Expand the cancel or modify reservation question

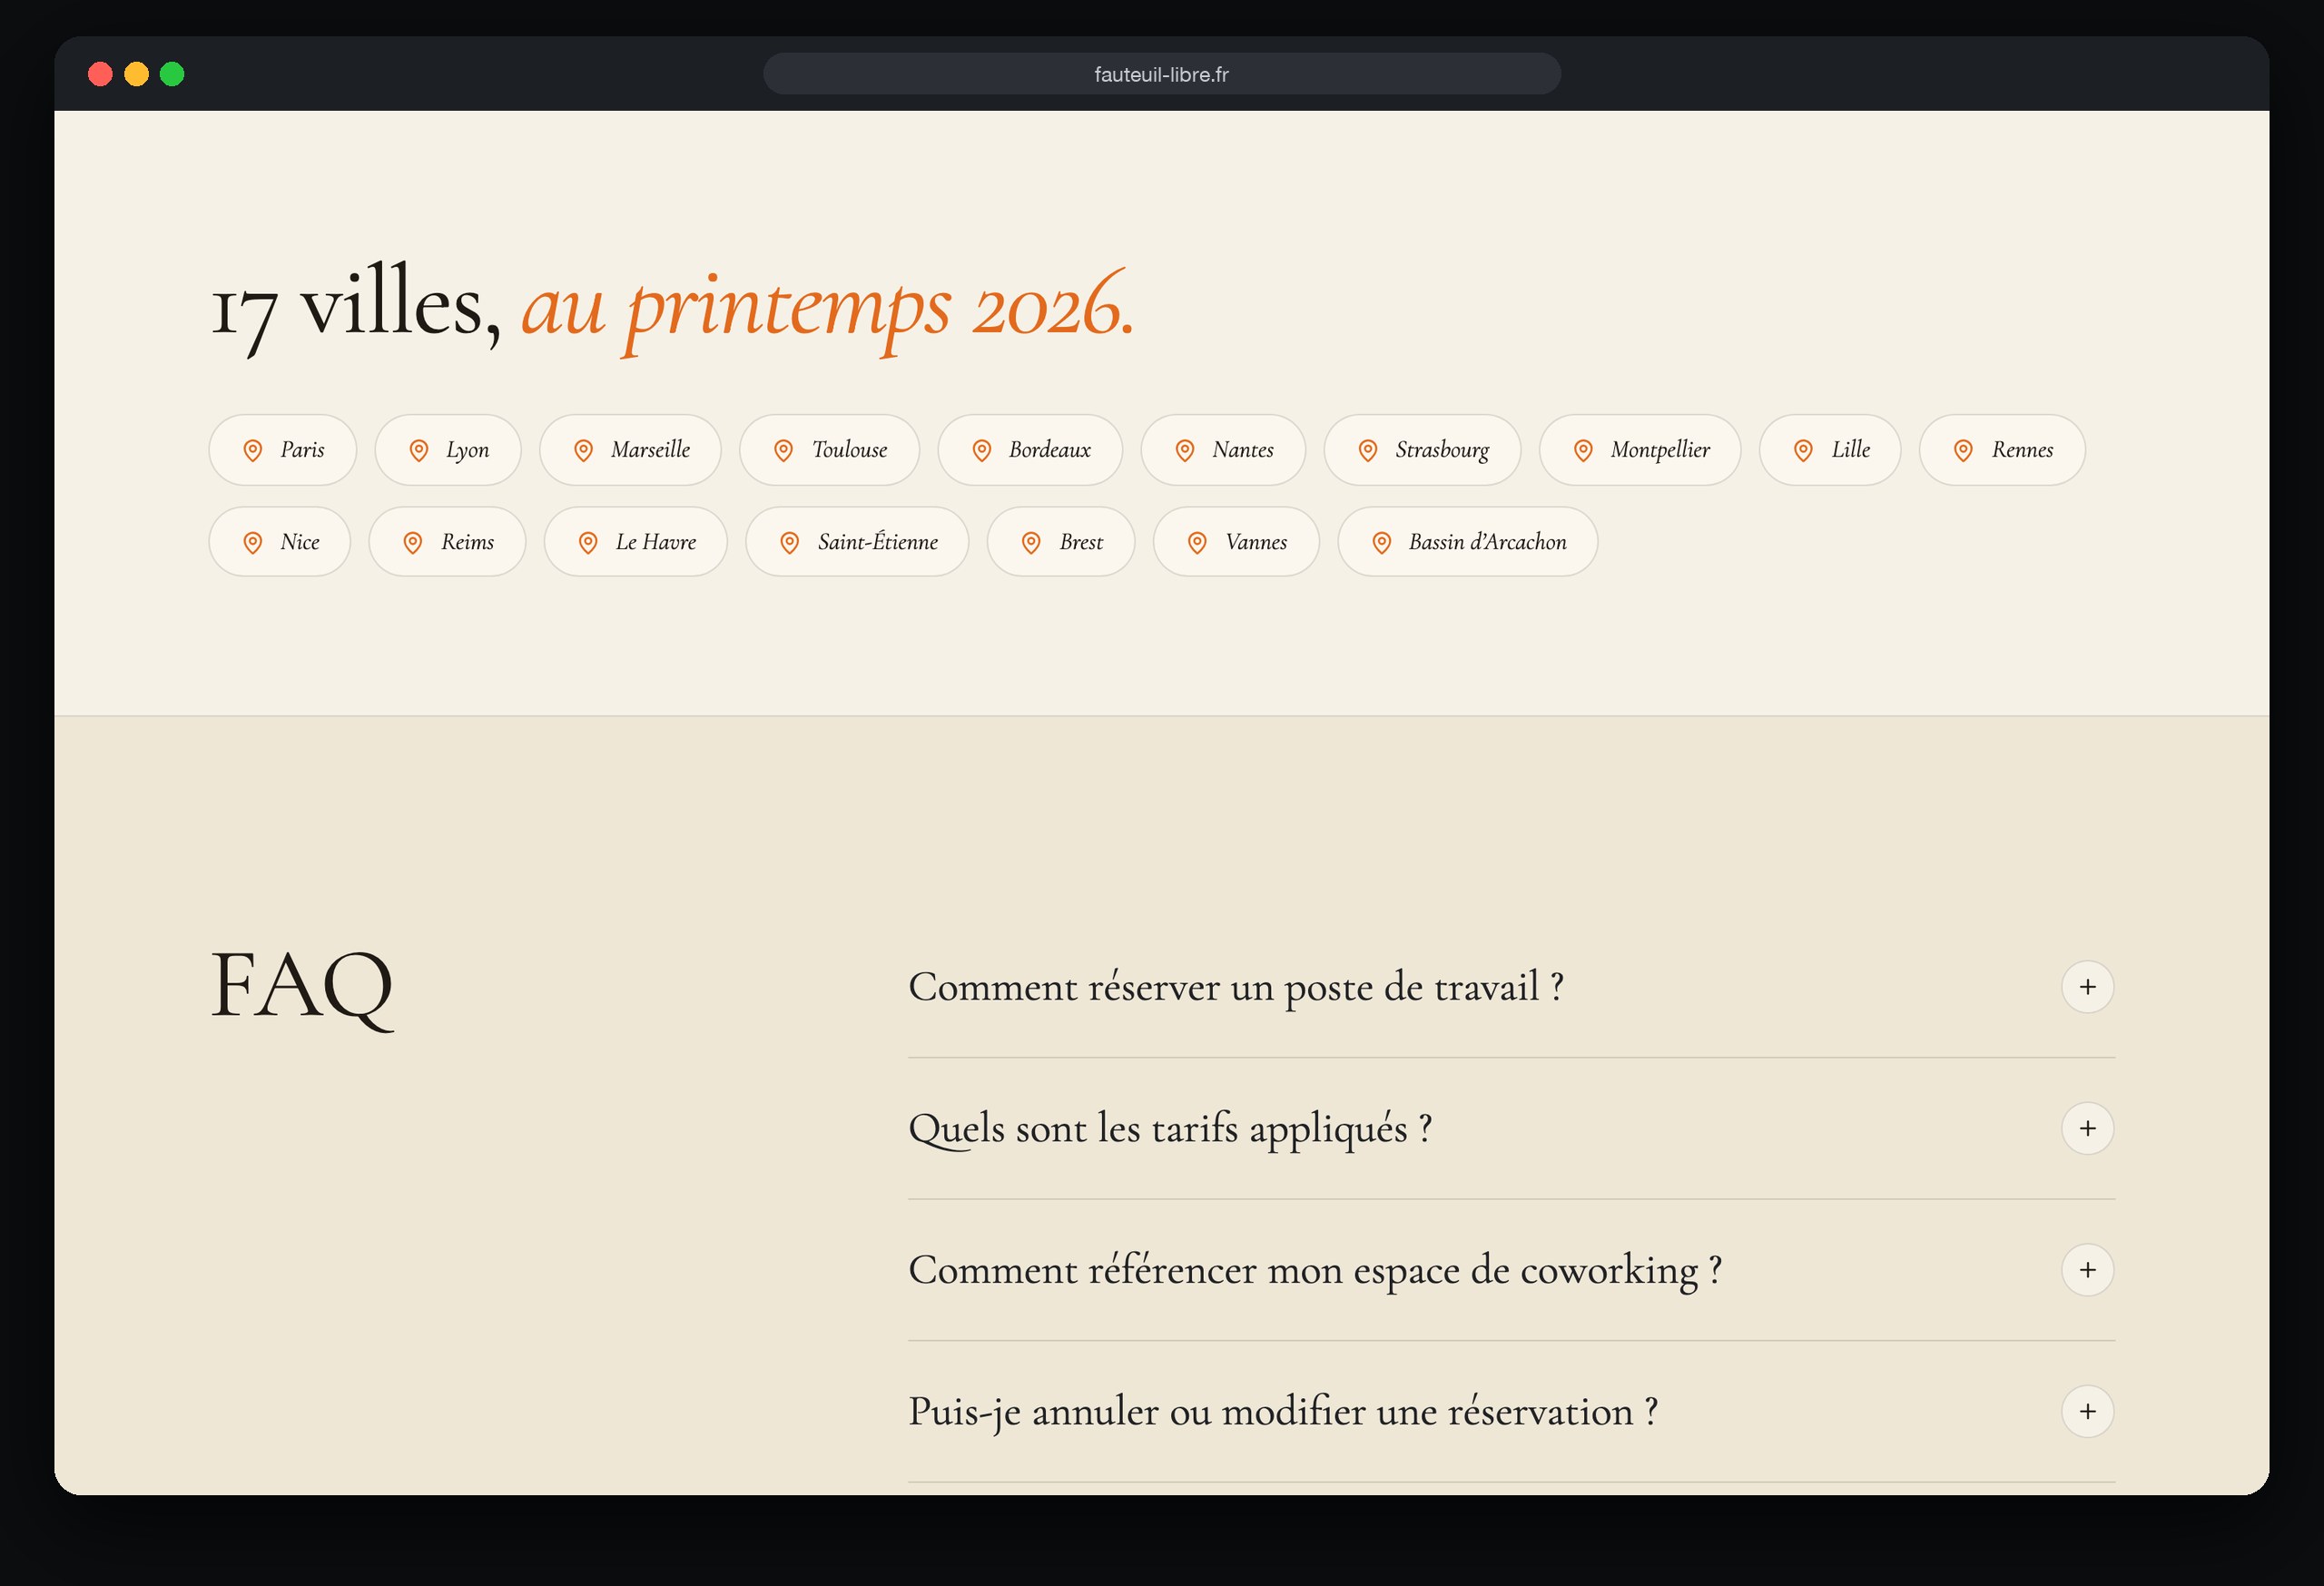(x=2088, y=1412)
